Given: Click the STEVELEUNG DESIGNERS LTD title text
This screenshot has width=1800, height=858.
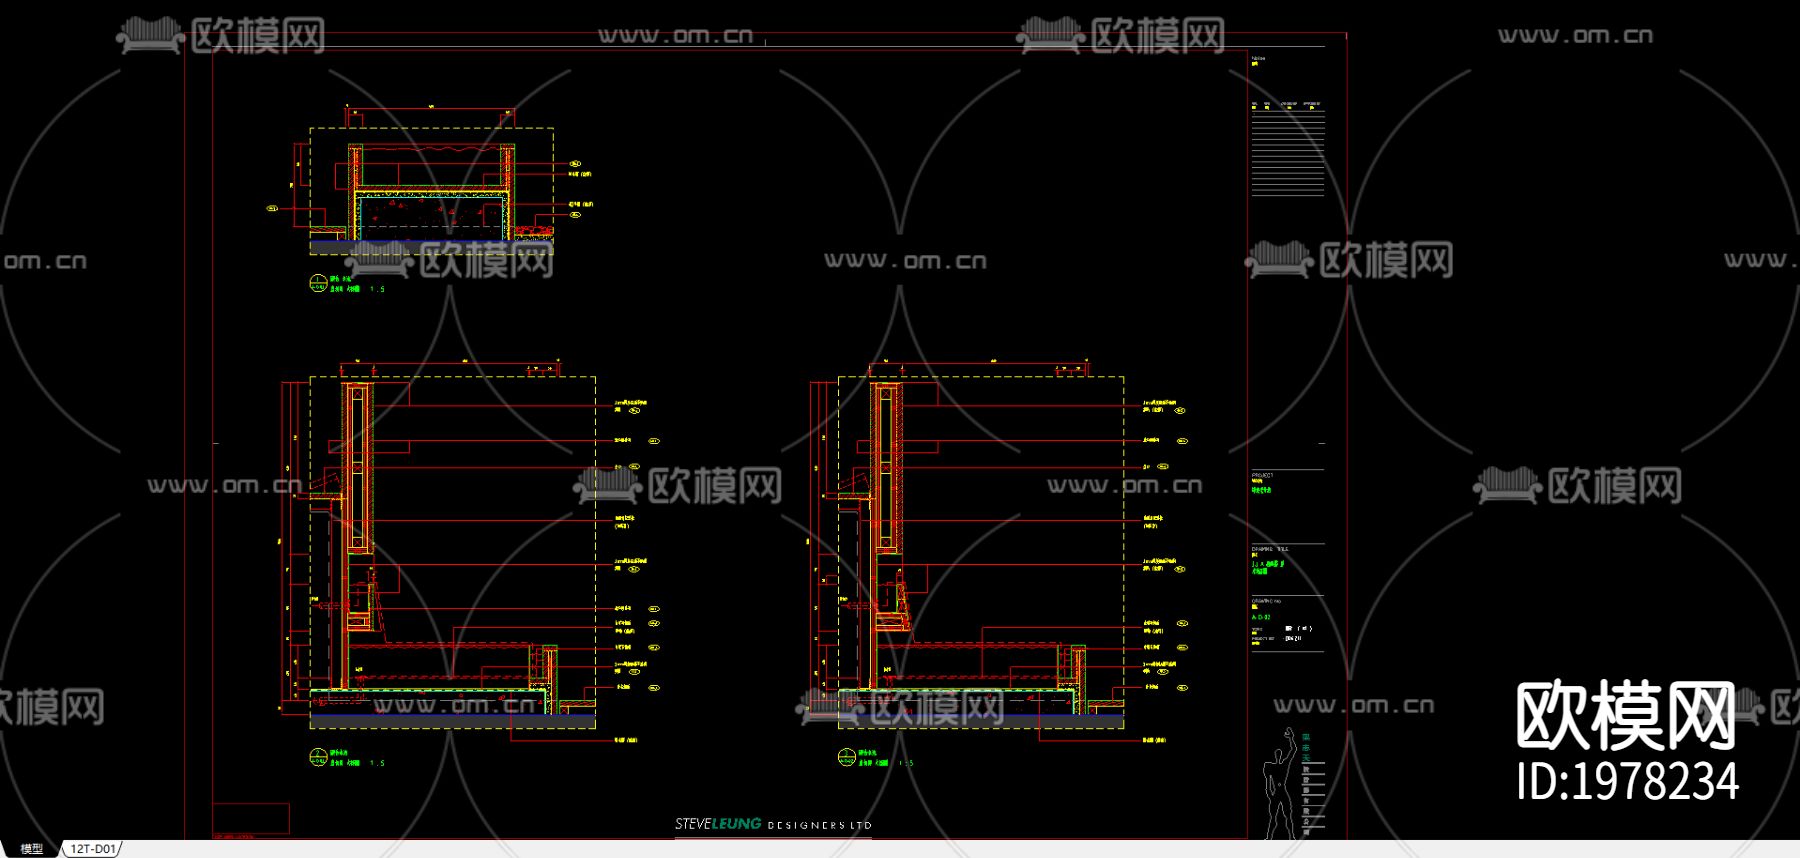Looking at the screenshot, I should click(773, 825).
